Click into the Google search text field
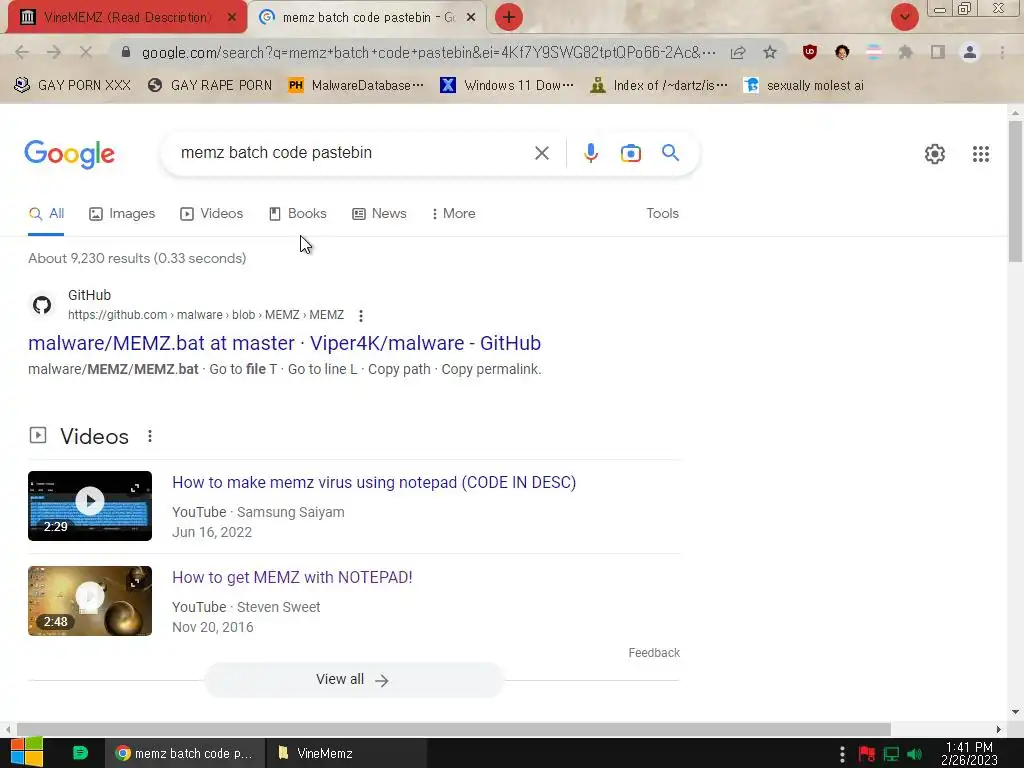This screenshot has height=768, width=1024. pyautogui.click(x=353, y=153)
